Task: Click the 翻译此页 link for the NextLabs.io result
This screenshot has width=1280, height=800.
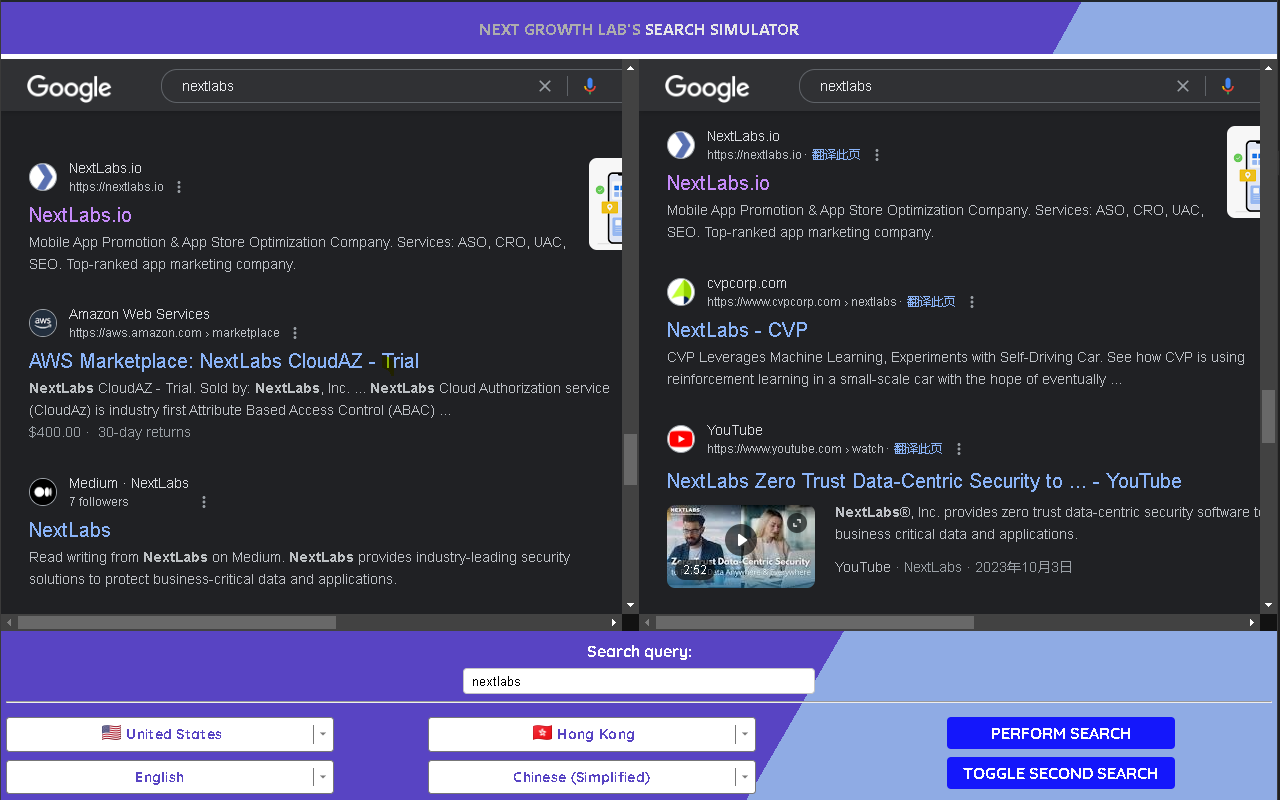Action: click(836, 154)
